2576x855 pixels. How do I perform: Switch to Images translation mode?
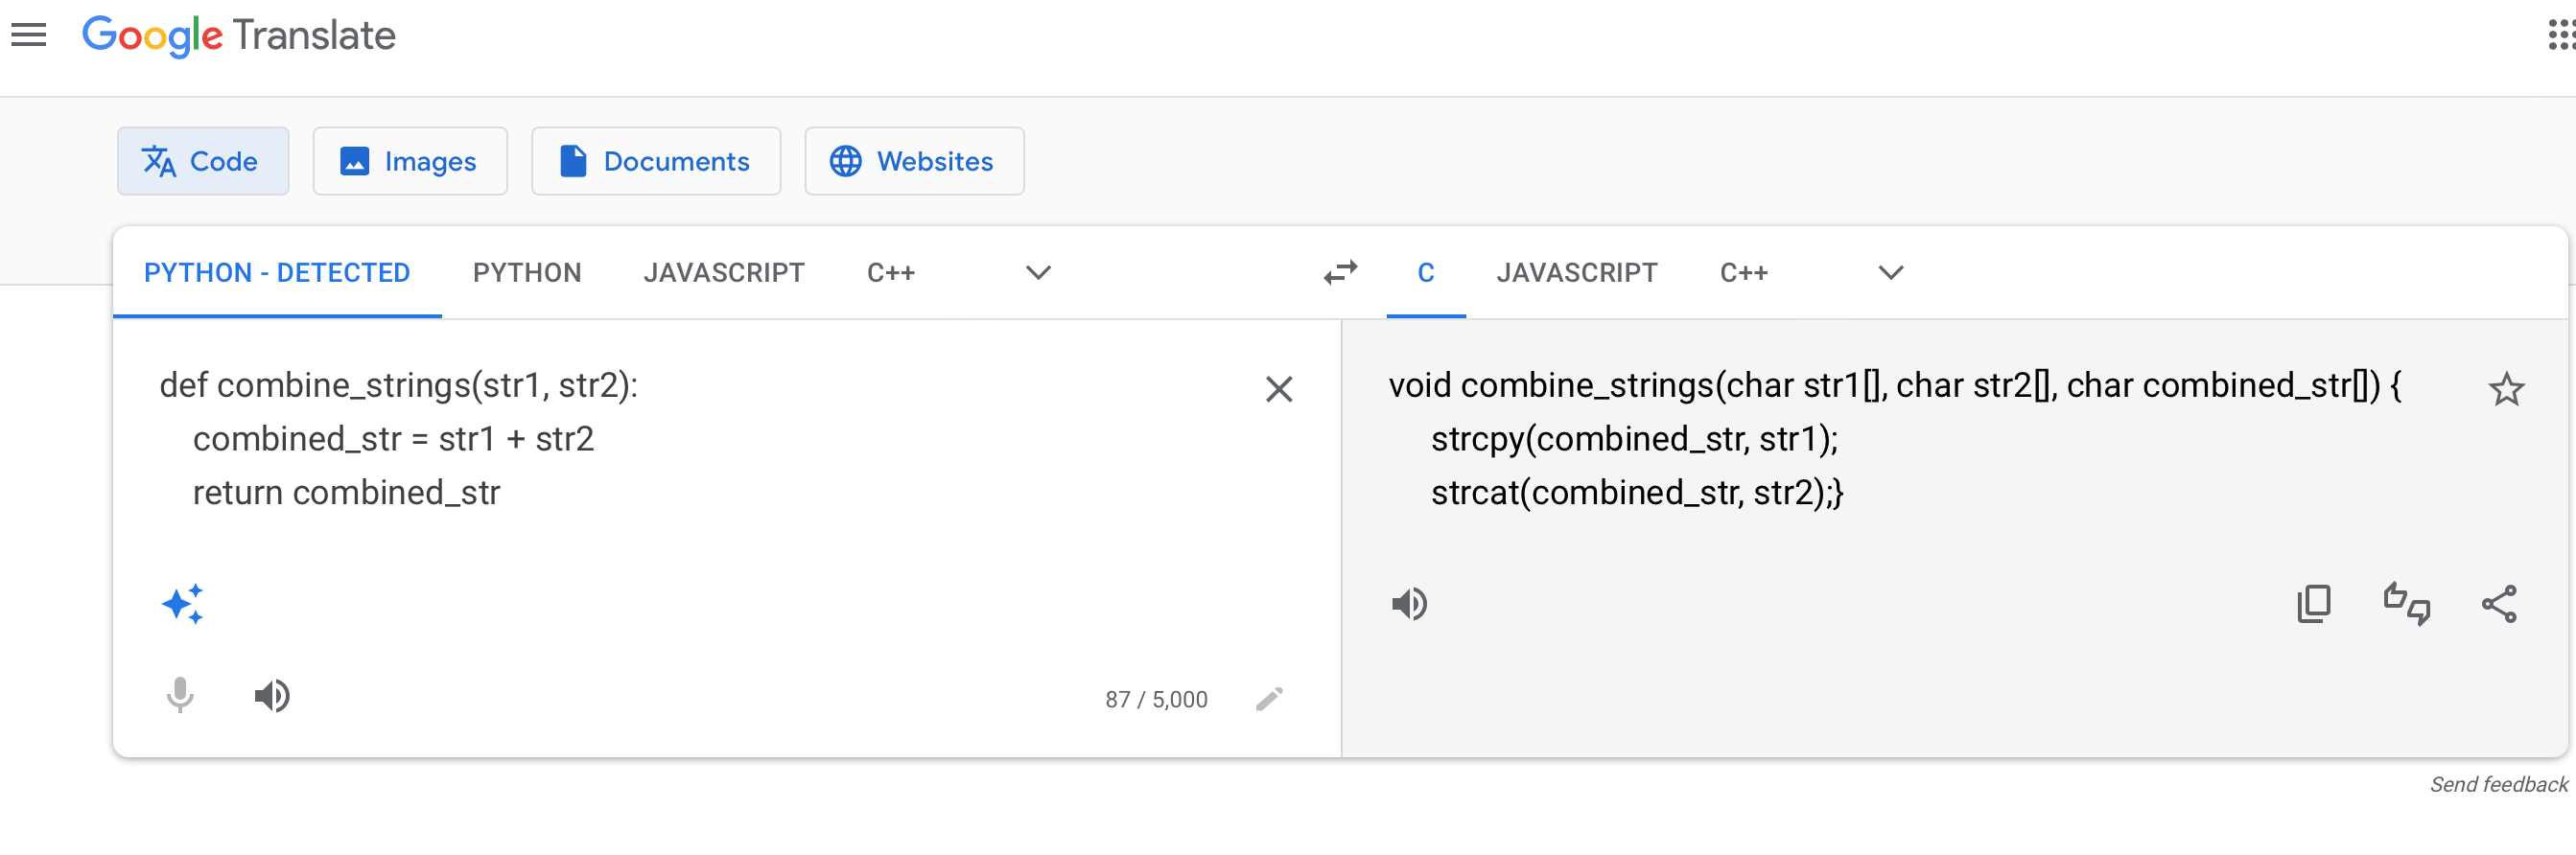click(410, 161)
